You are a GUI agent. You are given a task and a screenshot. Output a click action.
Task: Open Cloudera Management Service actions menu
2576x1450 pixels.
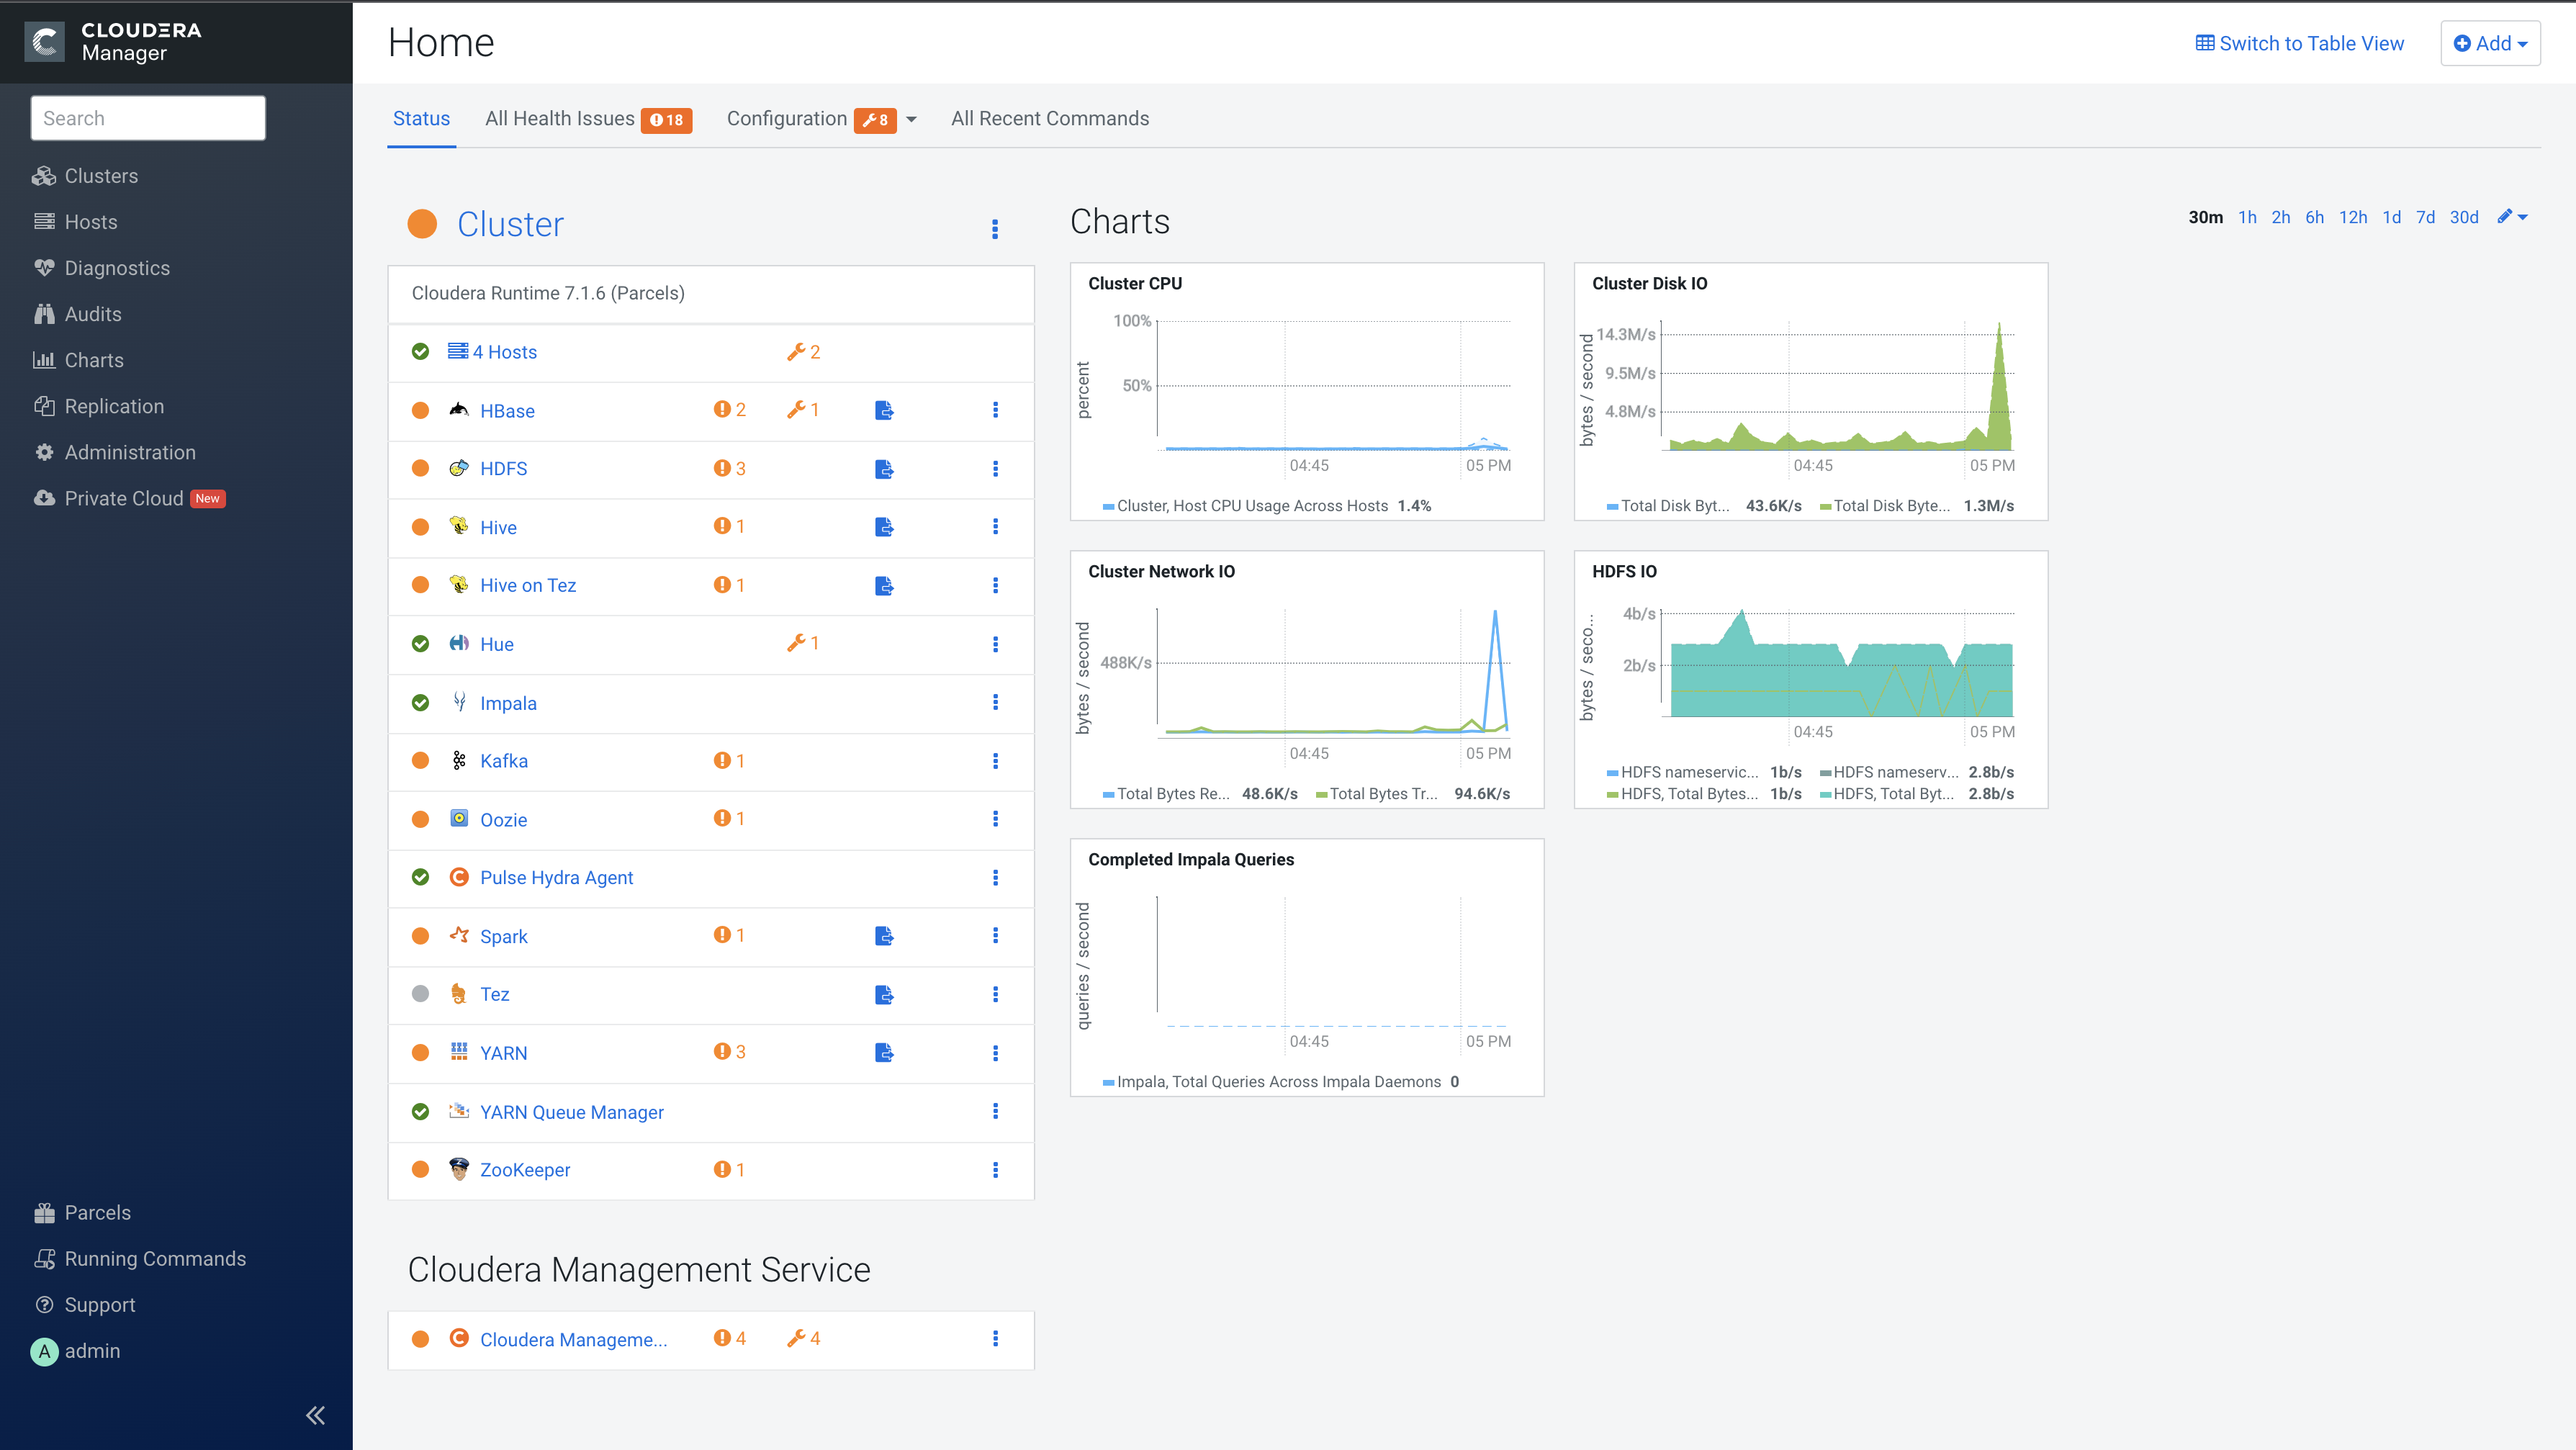pos(995,1339)
